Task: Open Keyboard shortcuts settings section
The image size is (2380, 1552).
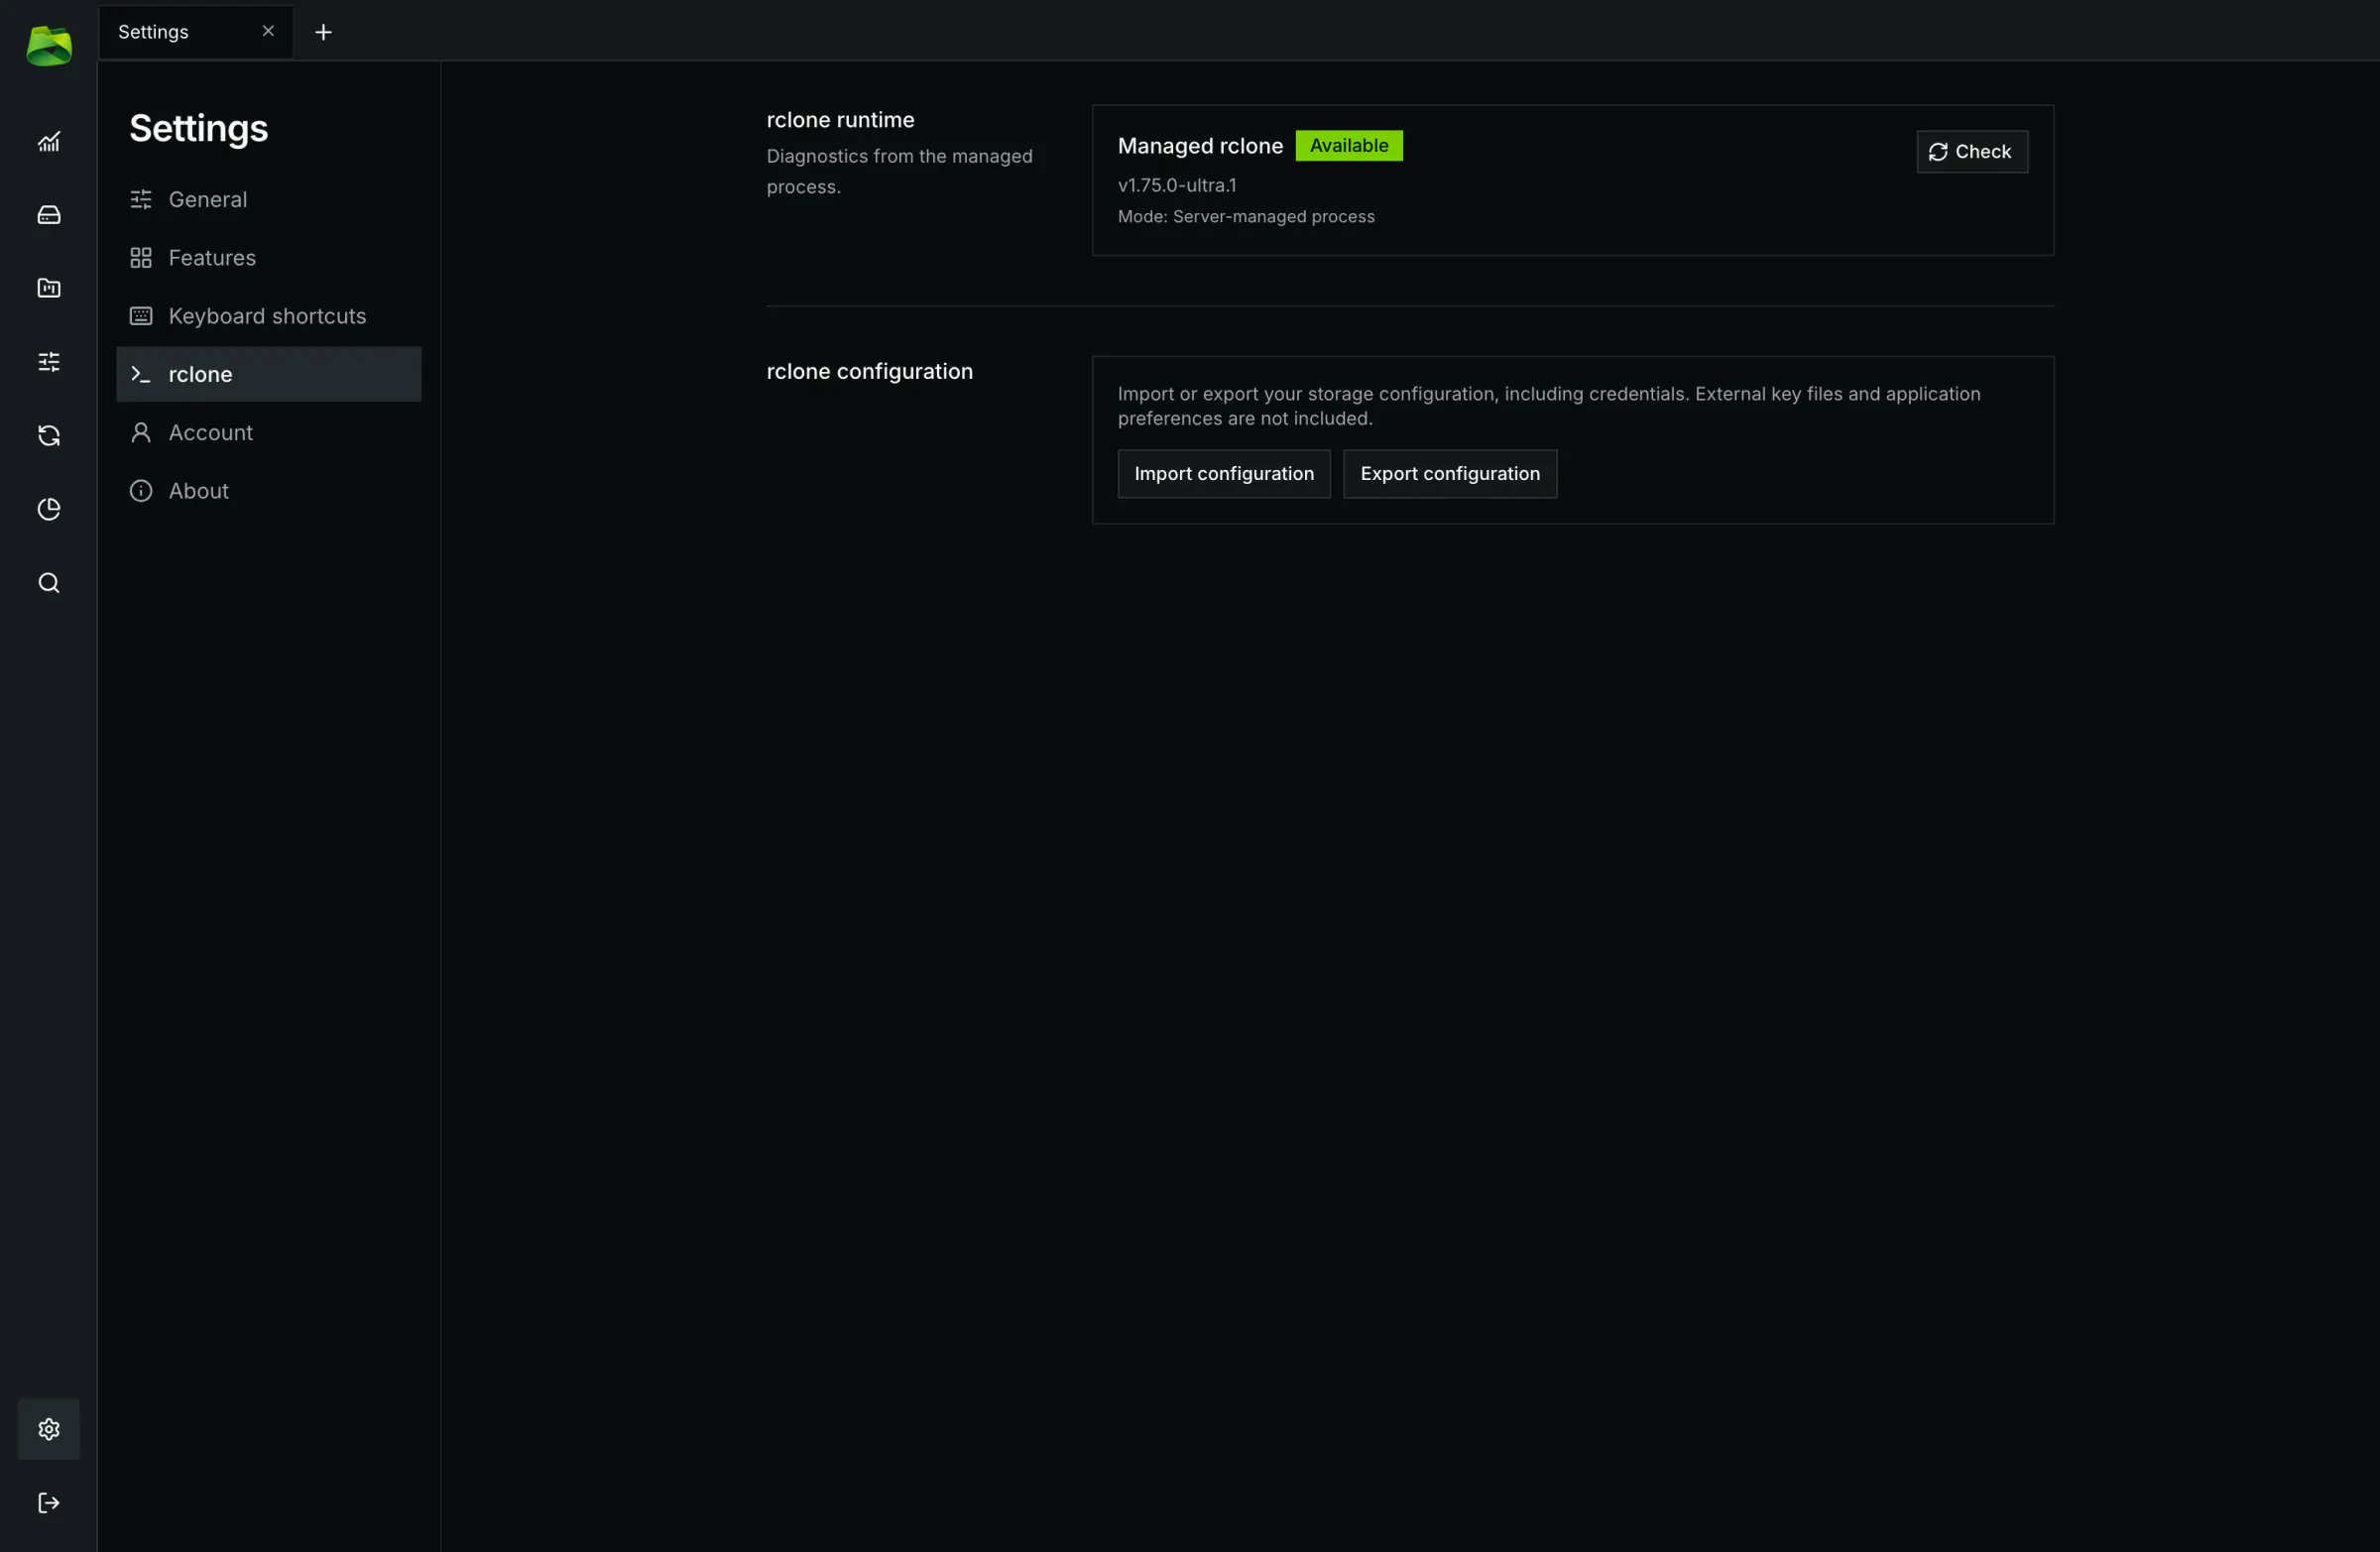Action: coord(269,316)
